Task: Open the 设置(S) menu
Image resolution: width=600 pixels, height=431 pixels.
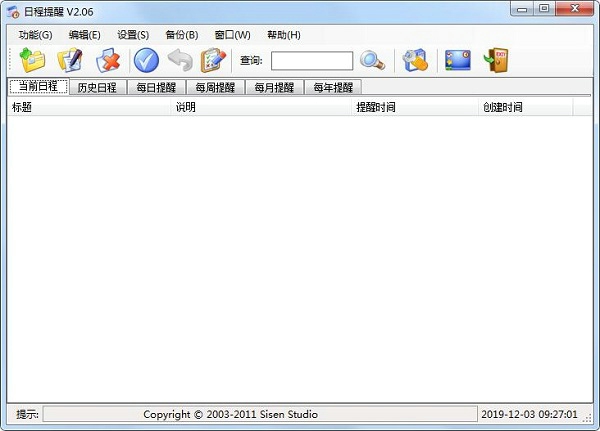Action: (x=133, y=35)
